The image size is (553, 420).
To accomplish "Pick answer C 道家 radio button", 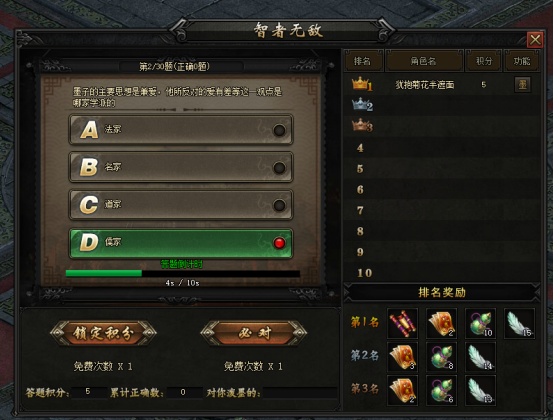I will [279, 205].
